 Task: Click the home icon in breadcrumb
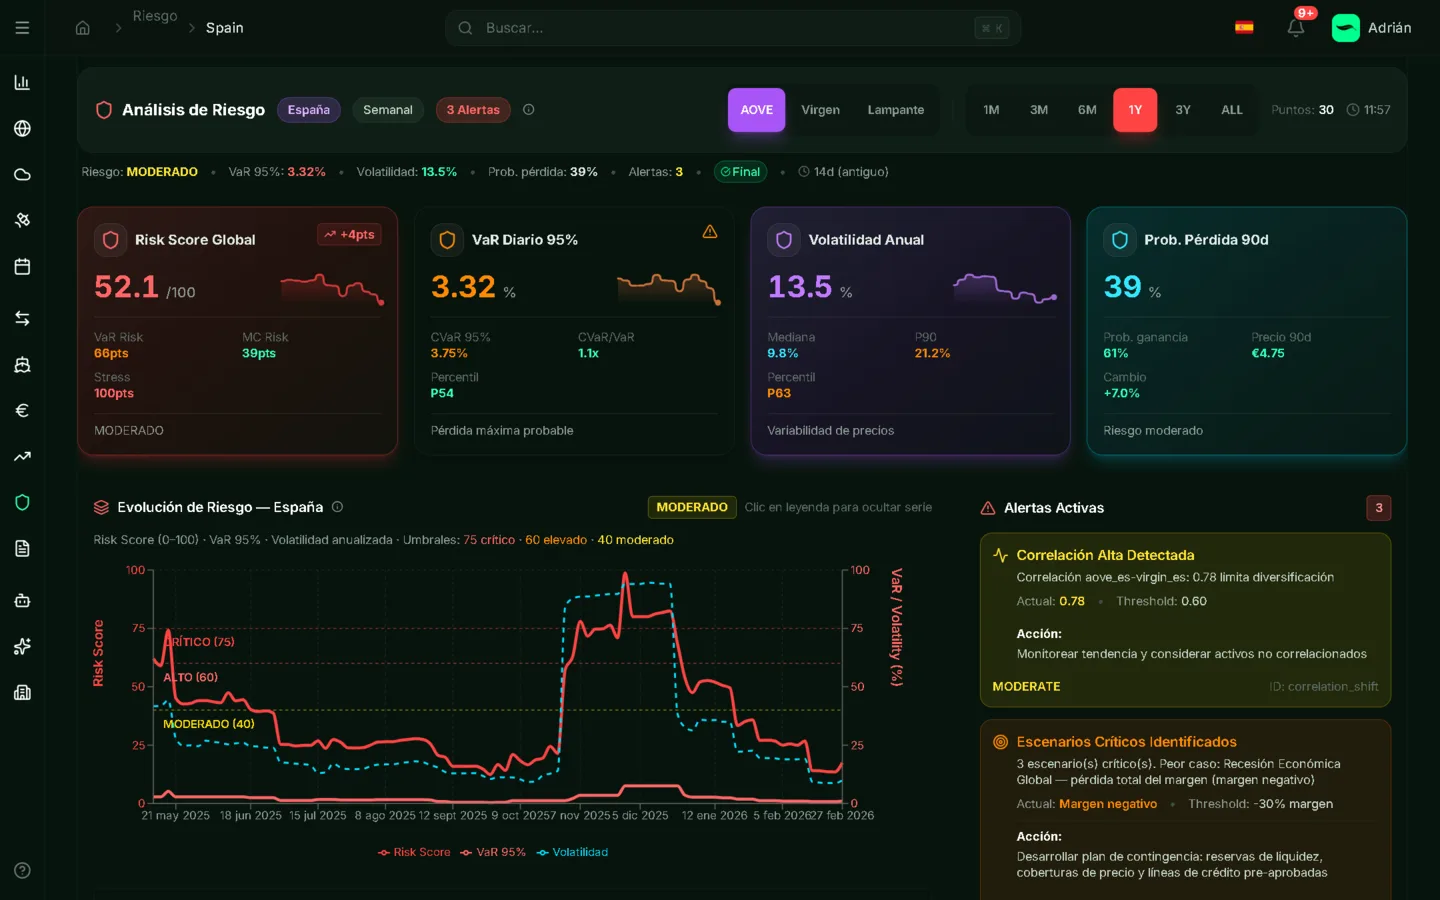[83, 28]
